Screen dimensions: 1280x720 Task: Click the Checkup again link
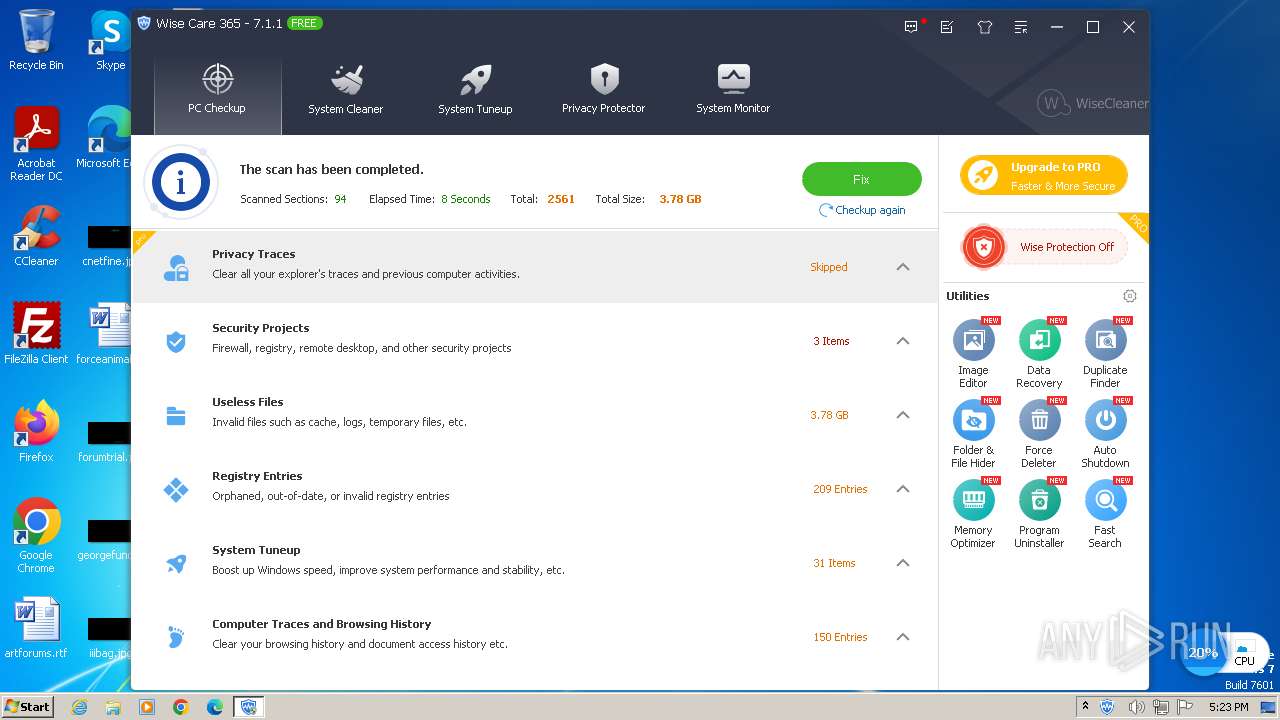(862, 210)
